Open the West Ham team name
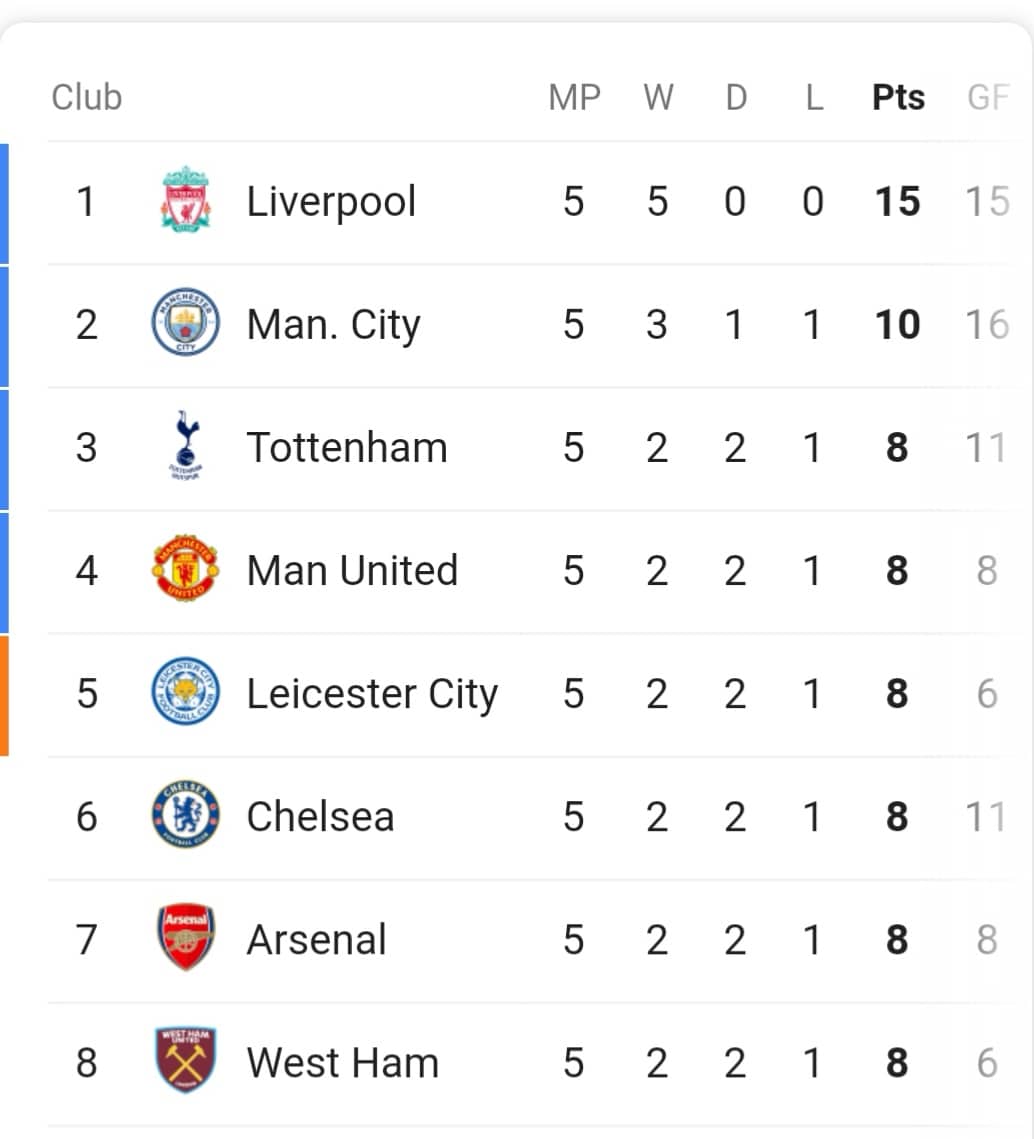The height and width of the screenshot is (1139, 1034). [x=343, y=1063]
